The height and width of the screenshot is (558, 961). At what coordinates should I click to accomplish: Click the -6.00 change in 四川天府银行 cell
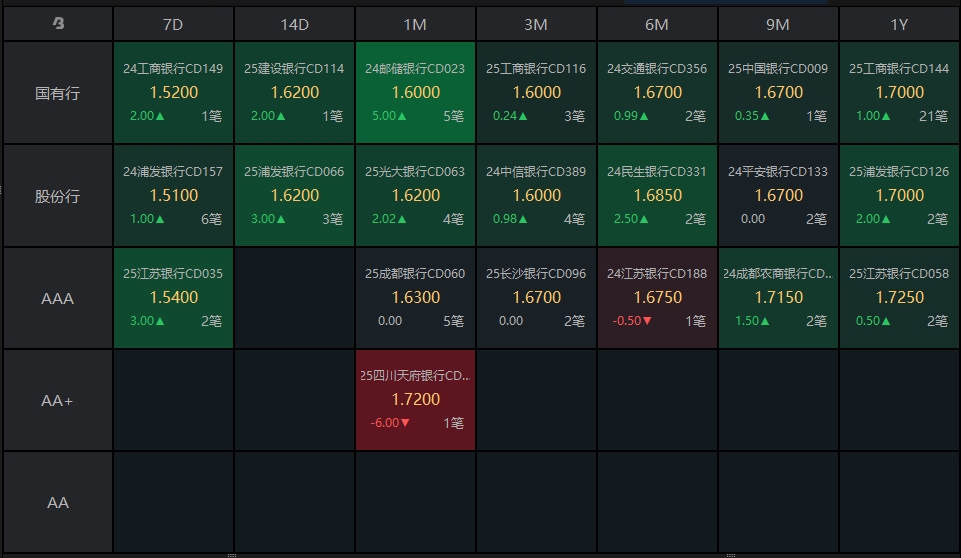tap(390, 423)
